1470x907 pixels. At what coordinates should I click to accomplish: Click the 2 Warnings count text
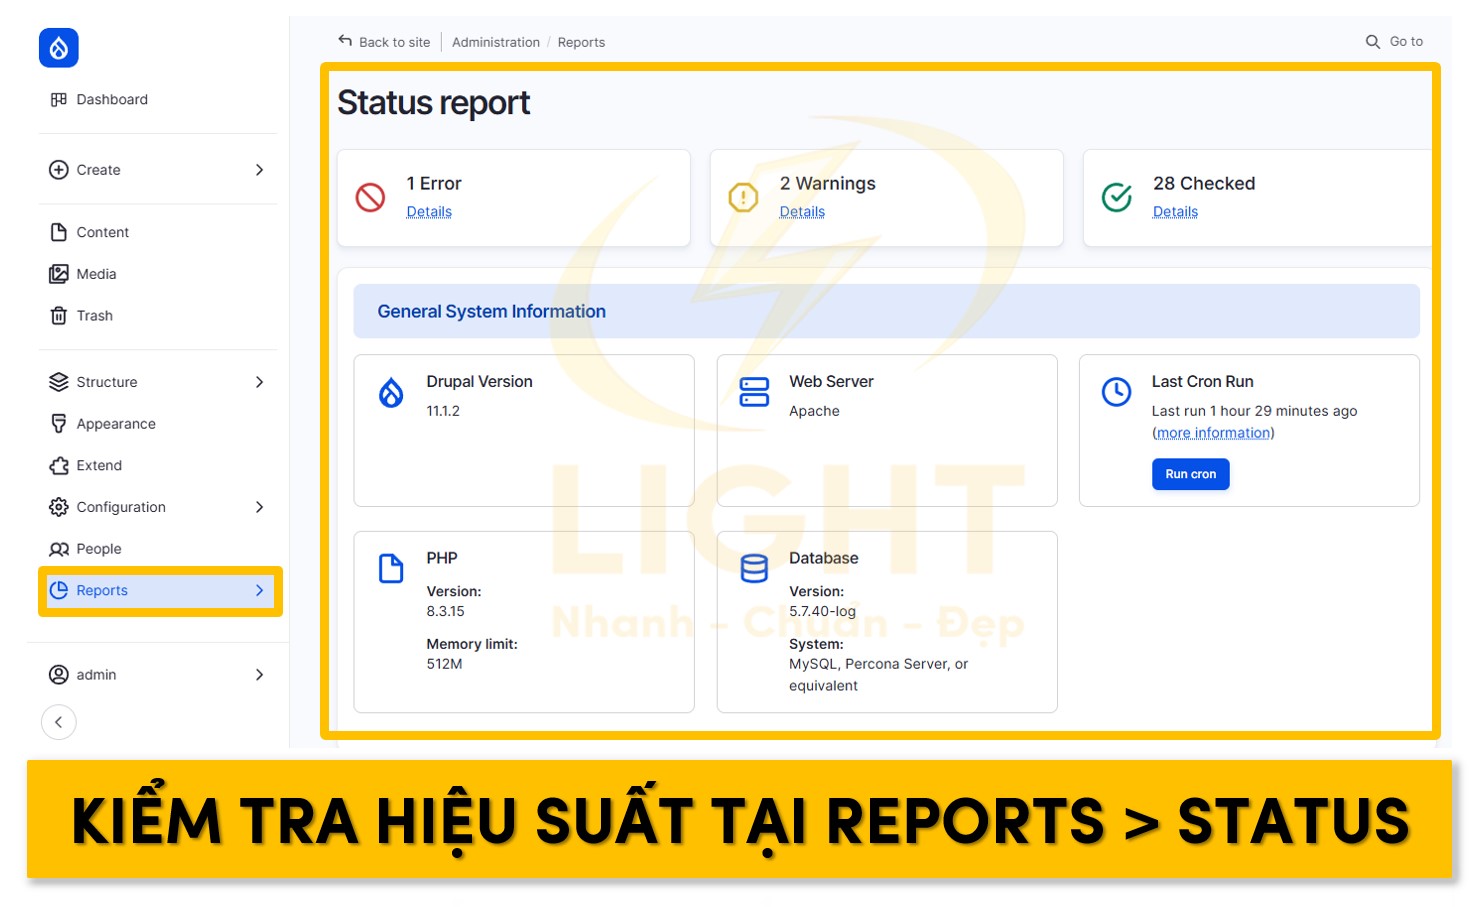827,184
